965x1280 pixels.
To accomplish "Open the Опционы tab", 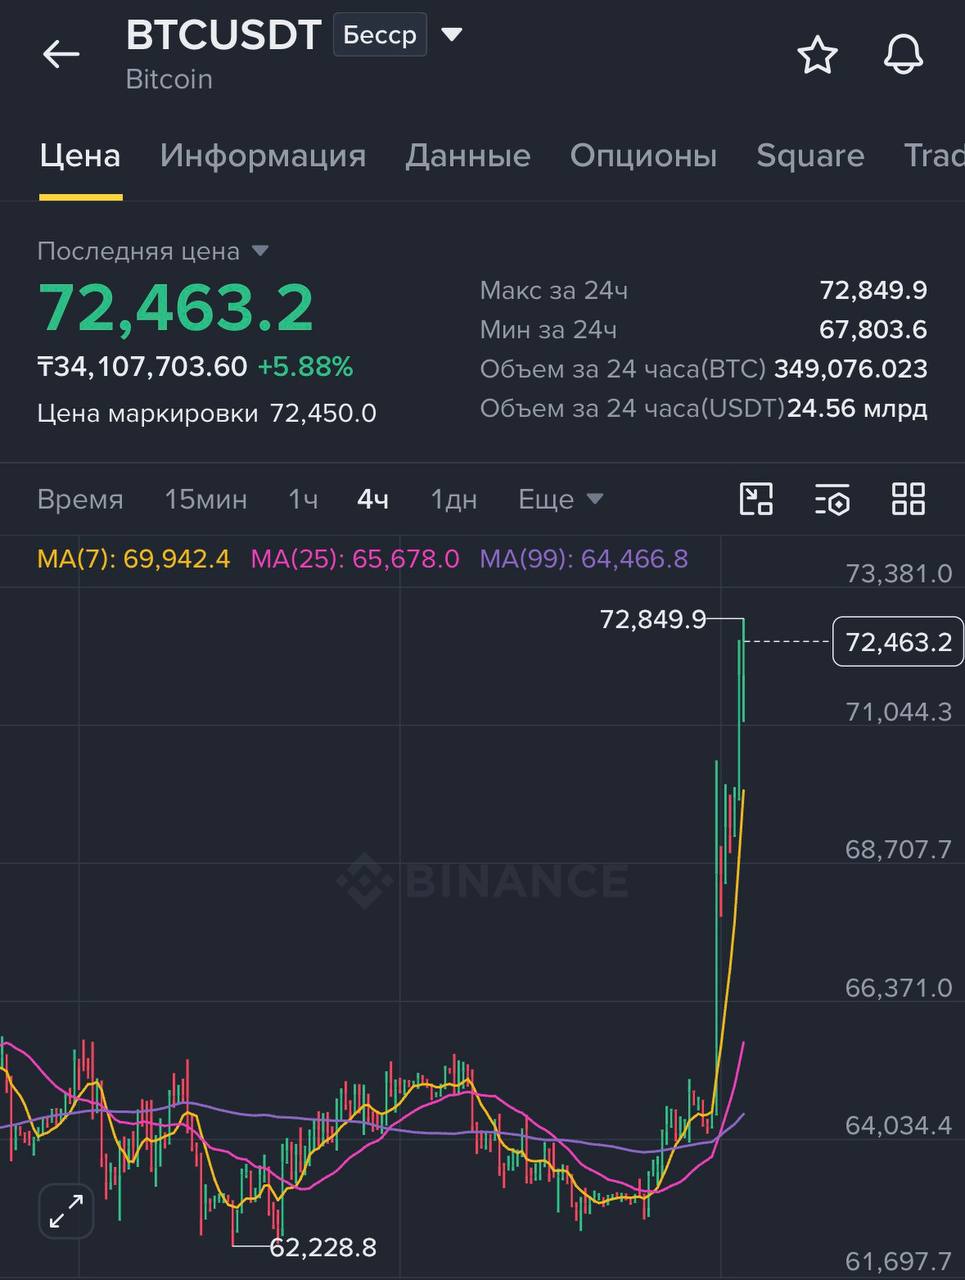I will click(643, 156).
